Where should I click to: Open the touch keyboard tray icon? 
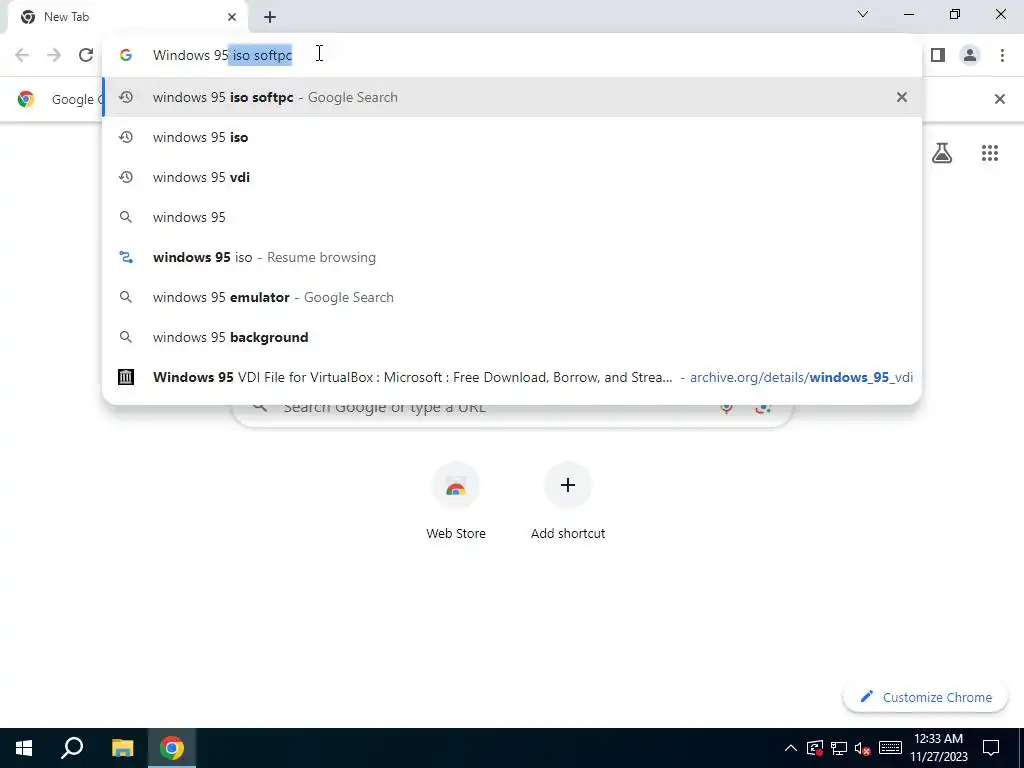pyautogui.click(x=889, y=748)
